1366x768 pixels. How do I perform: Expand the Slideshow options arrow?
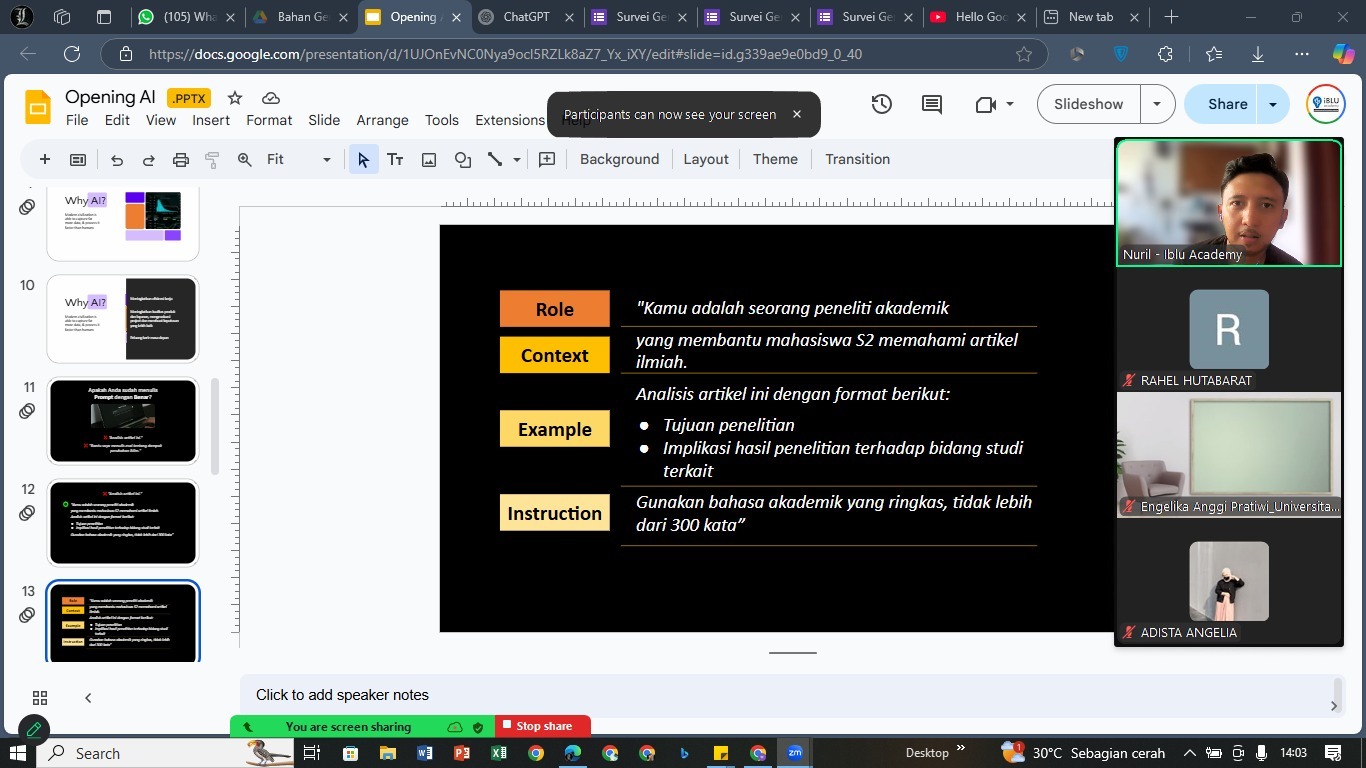pos(1157,104)
